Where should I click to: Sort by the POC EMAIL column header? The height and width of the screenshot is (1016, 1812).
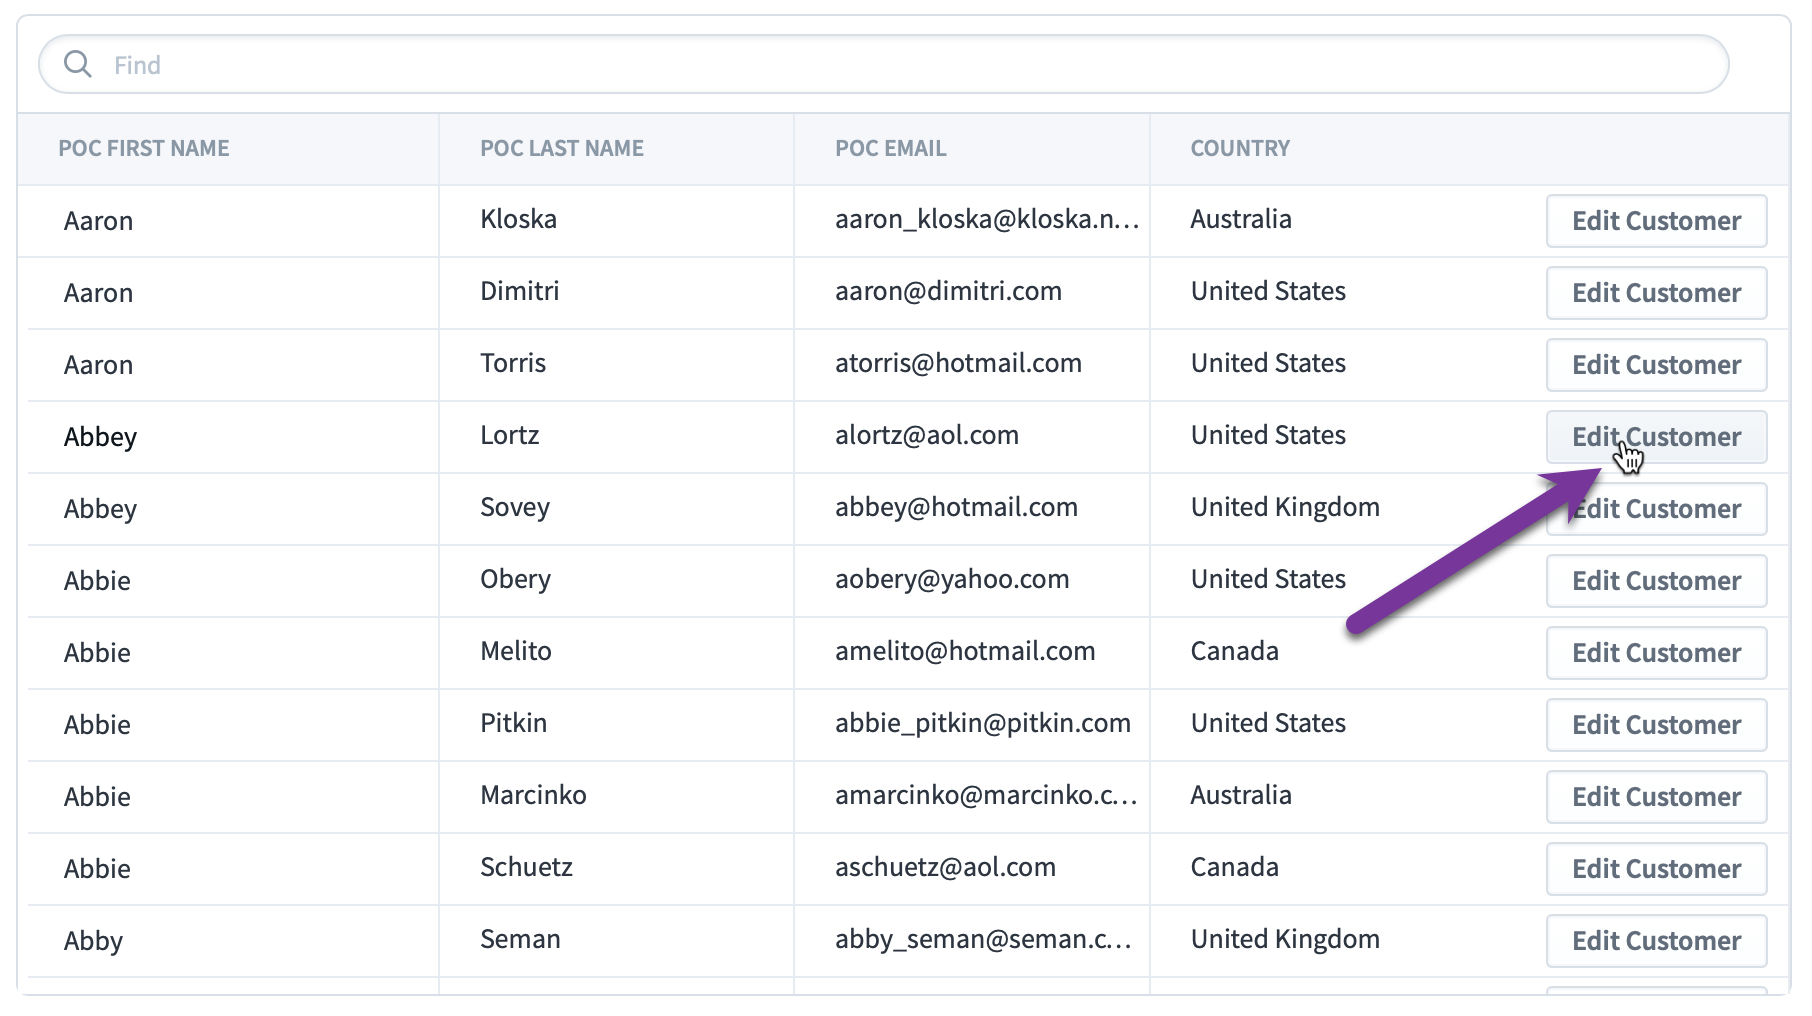[x=889, y=148]
